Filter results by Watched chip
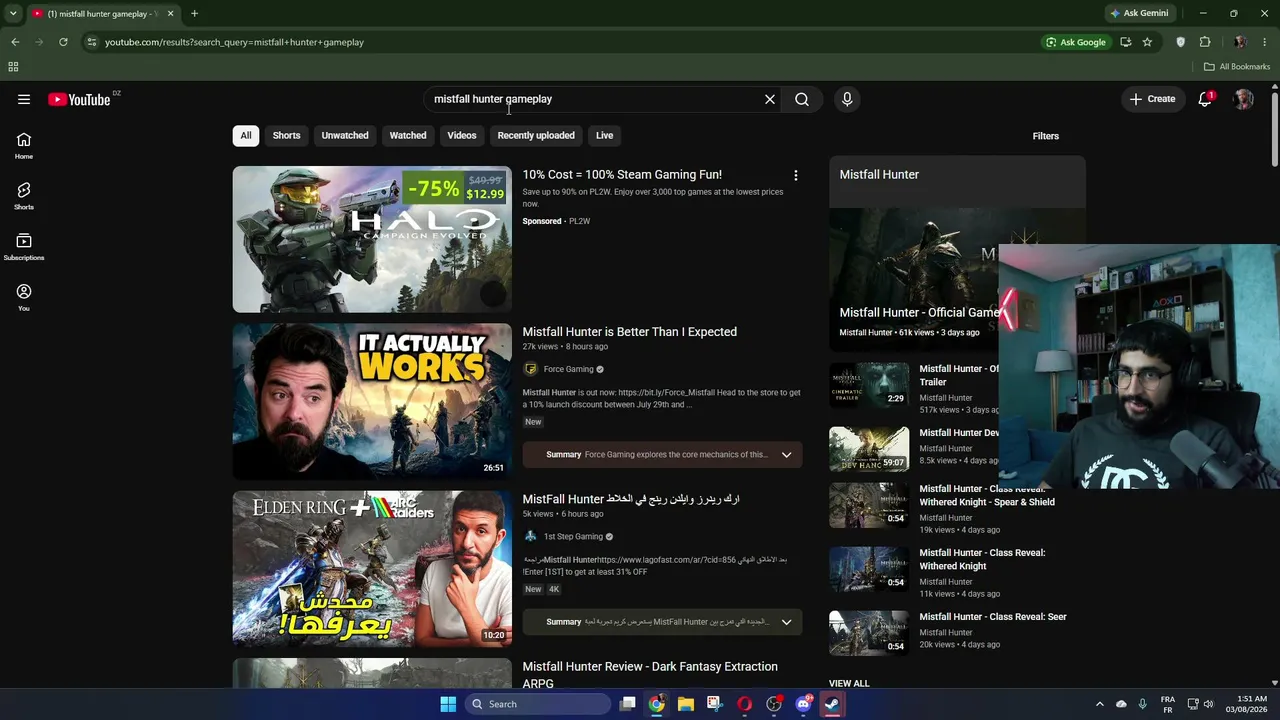Image resolution: width=1280 pixels, height=720 pixels. (x=408, y=136)
